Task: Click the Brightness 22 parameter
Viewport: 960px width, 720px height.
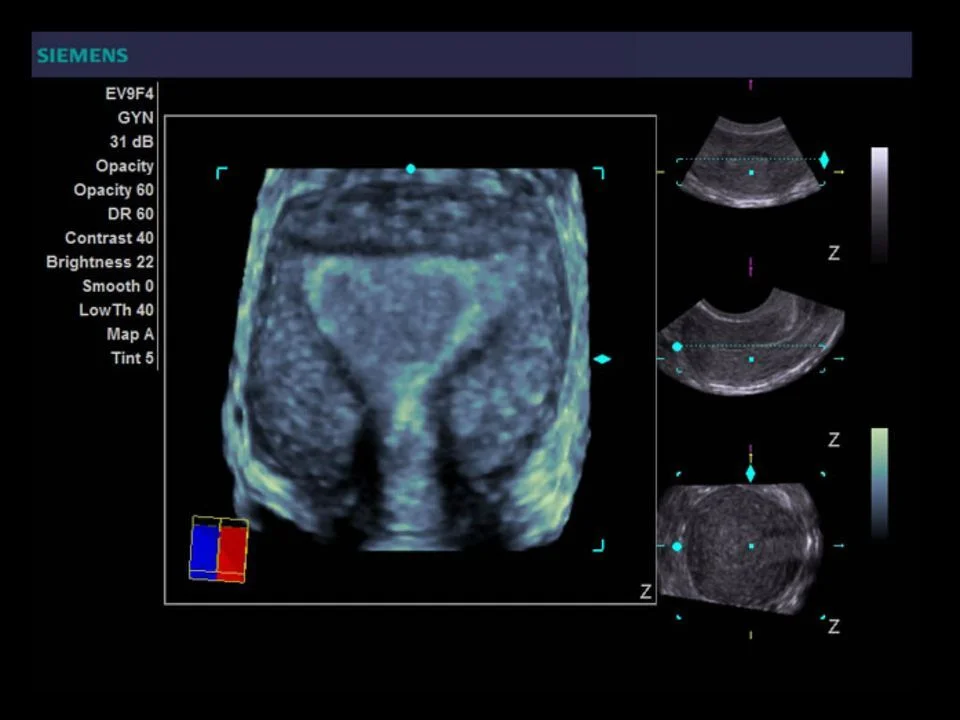Action: click(100, 262)
